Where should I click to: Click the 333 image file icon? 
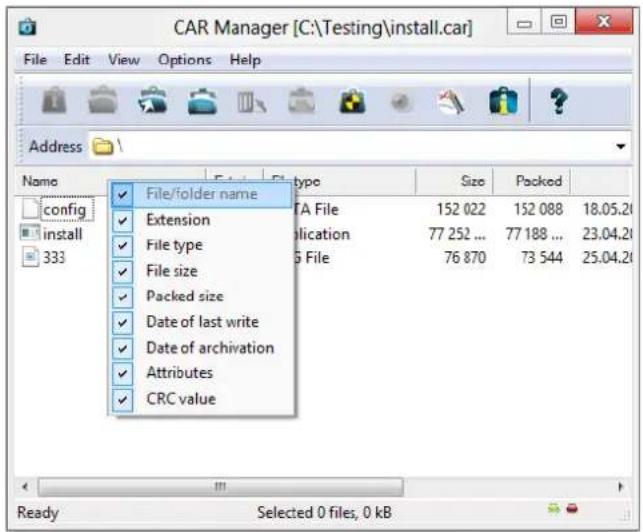pos(30,257)
